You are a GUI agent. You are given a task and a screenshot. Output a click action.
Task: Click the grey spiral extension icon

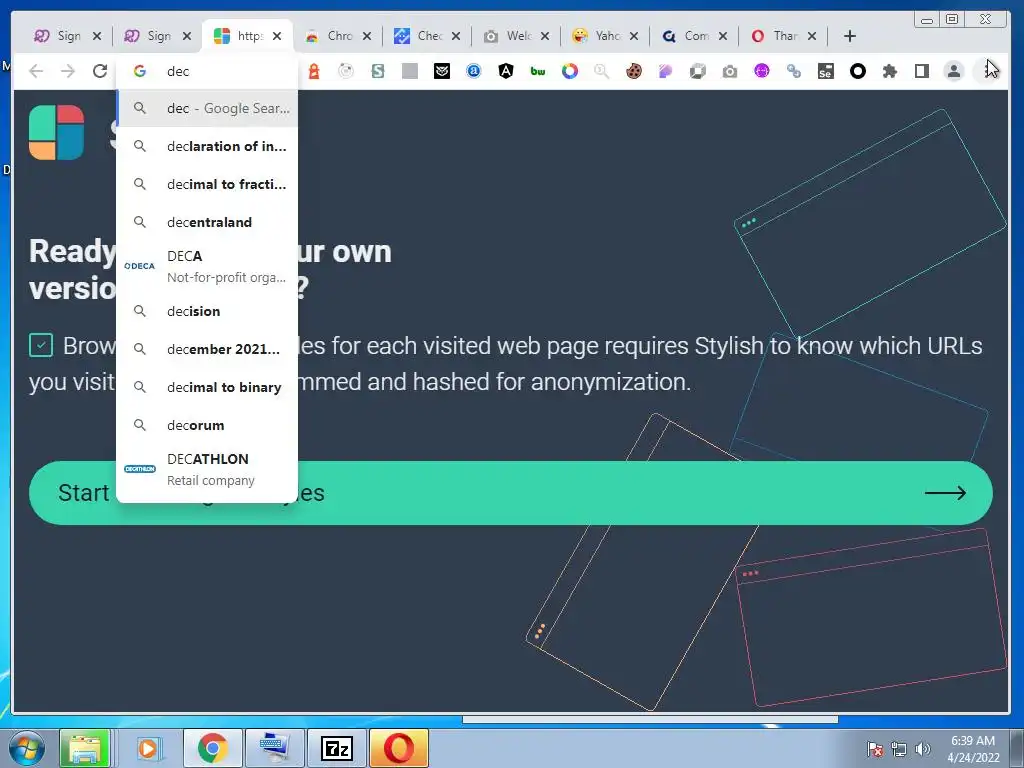pos(345,71)
